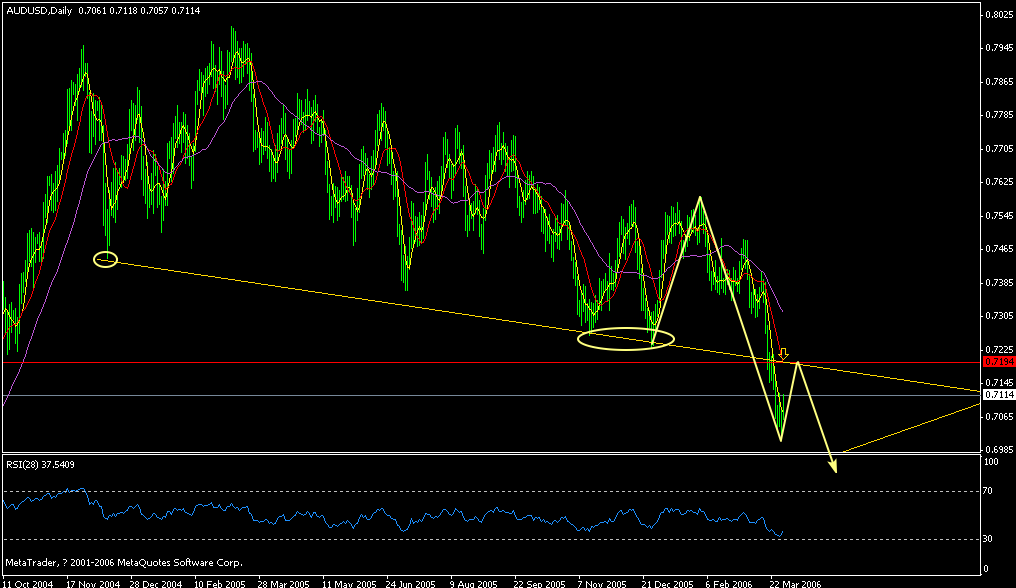Select the RSI(28) 37.5409 indicator label
This screenshot has height=588, width=1016.
click(x=40, y=463)
